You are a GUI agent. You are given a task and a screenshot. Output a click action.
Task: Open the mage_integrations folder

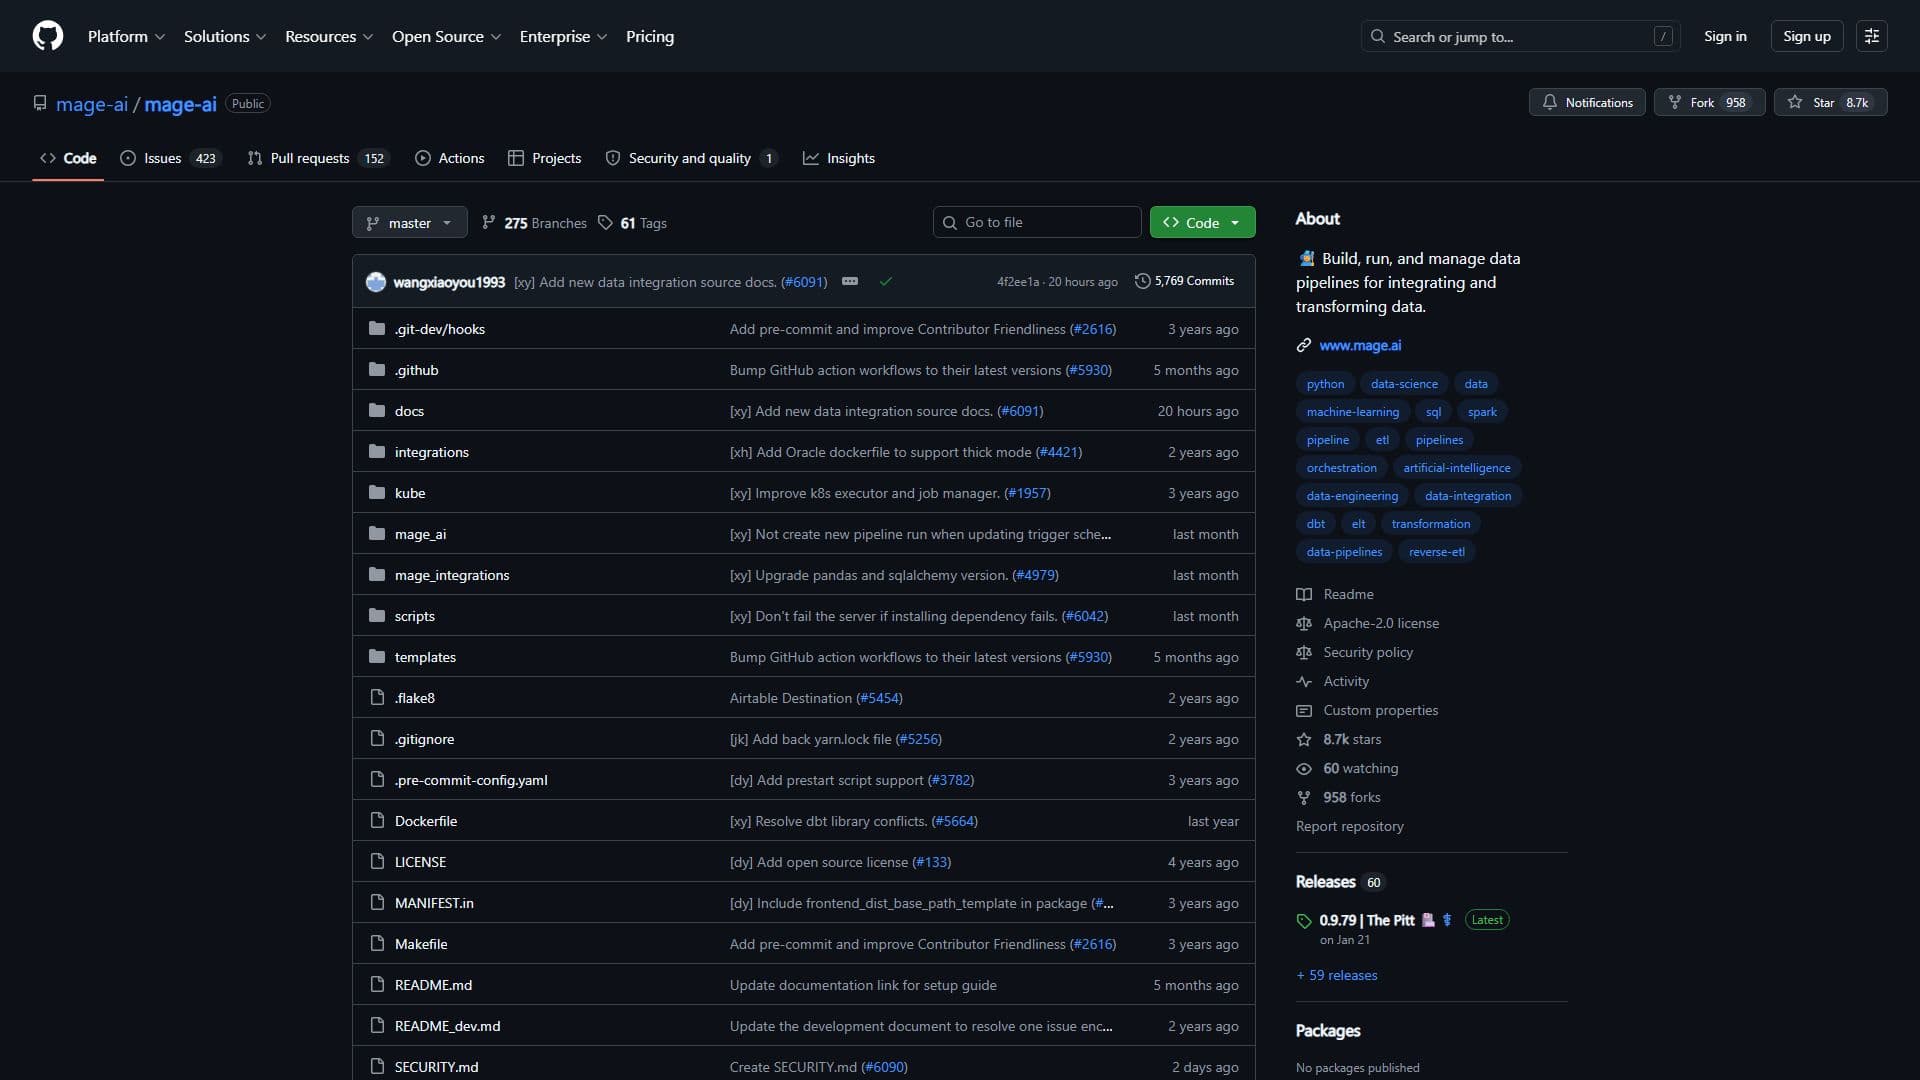(452, 575)
